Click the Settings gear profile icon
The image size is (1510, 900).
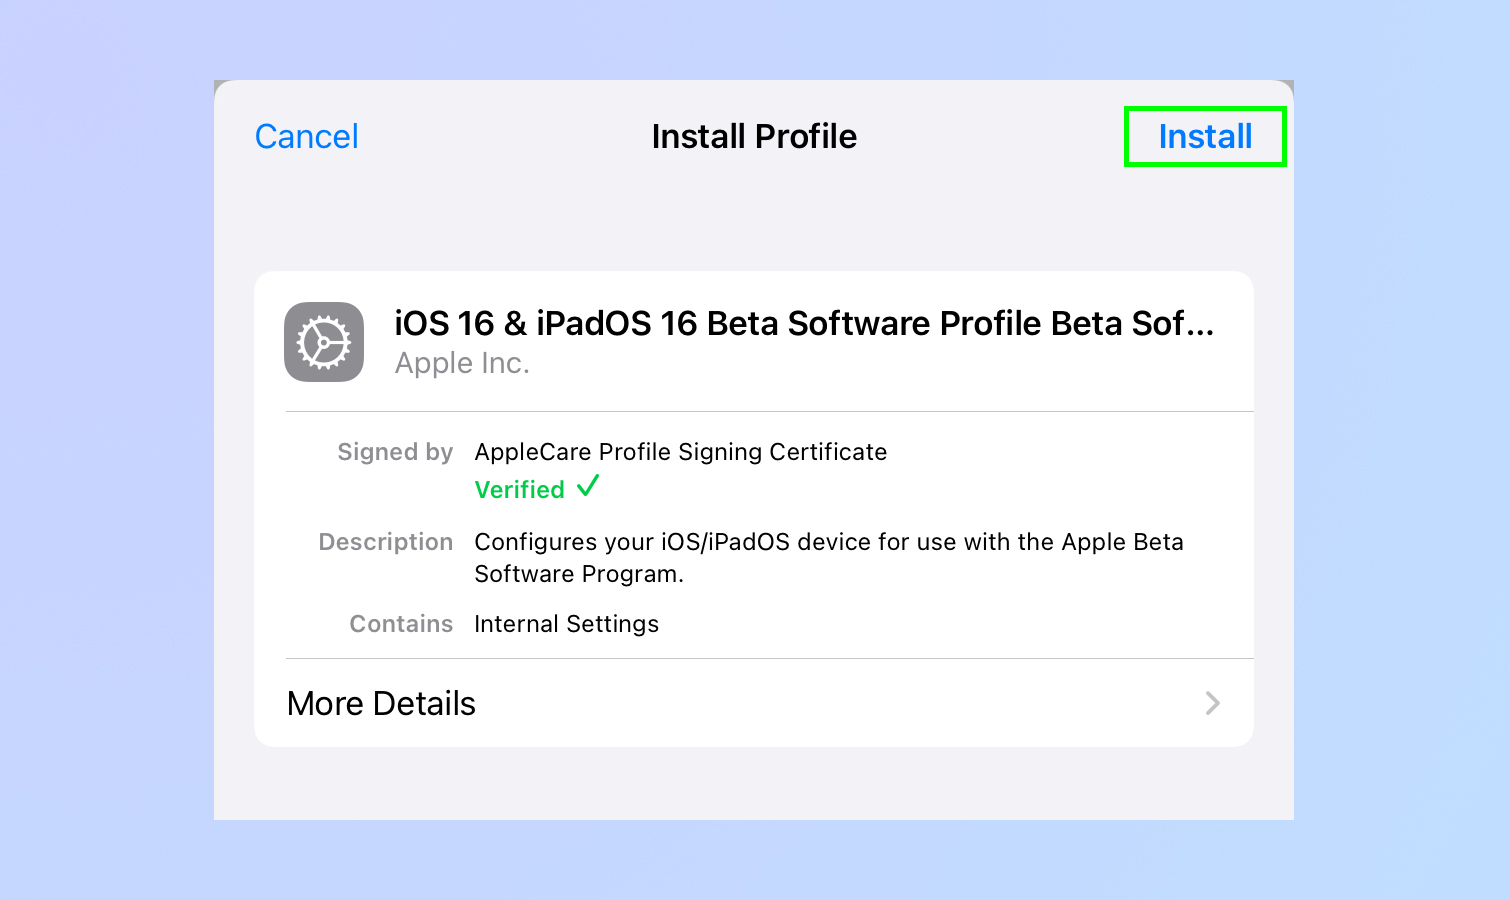[324, 342]
